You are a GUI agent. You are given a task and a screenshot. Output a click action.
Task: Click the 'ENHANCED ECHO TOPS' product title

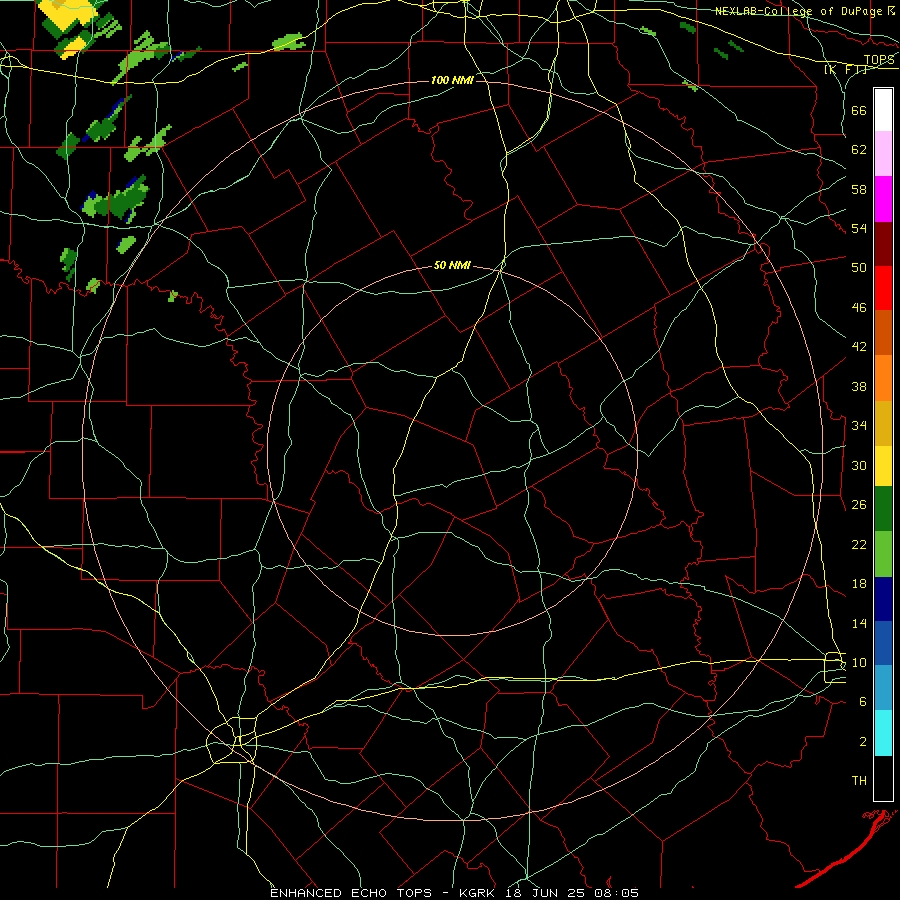pyautogui.click(x=353, y=893)
